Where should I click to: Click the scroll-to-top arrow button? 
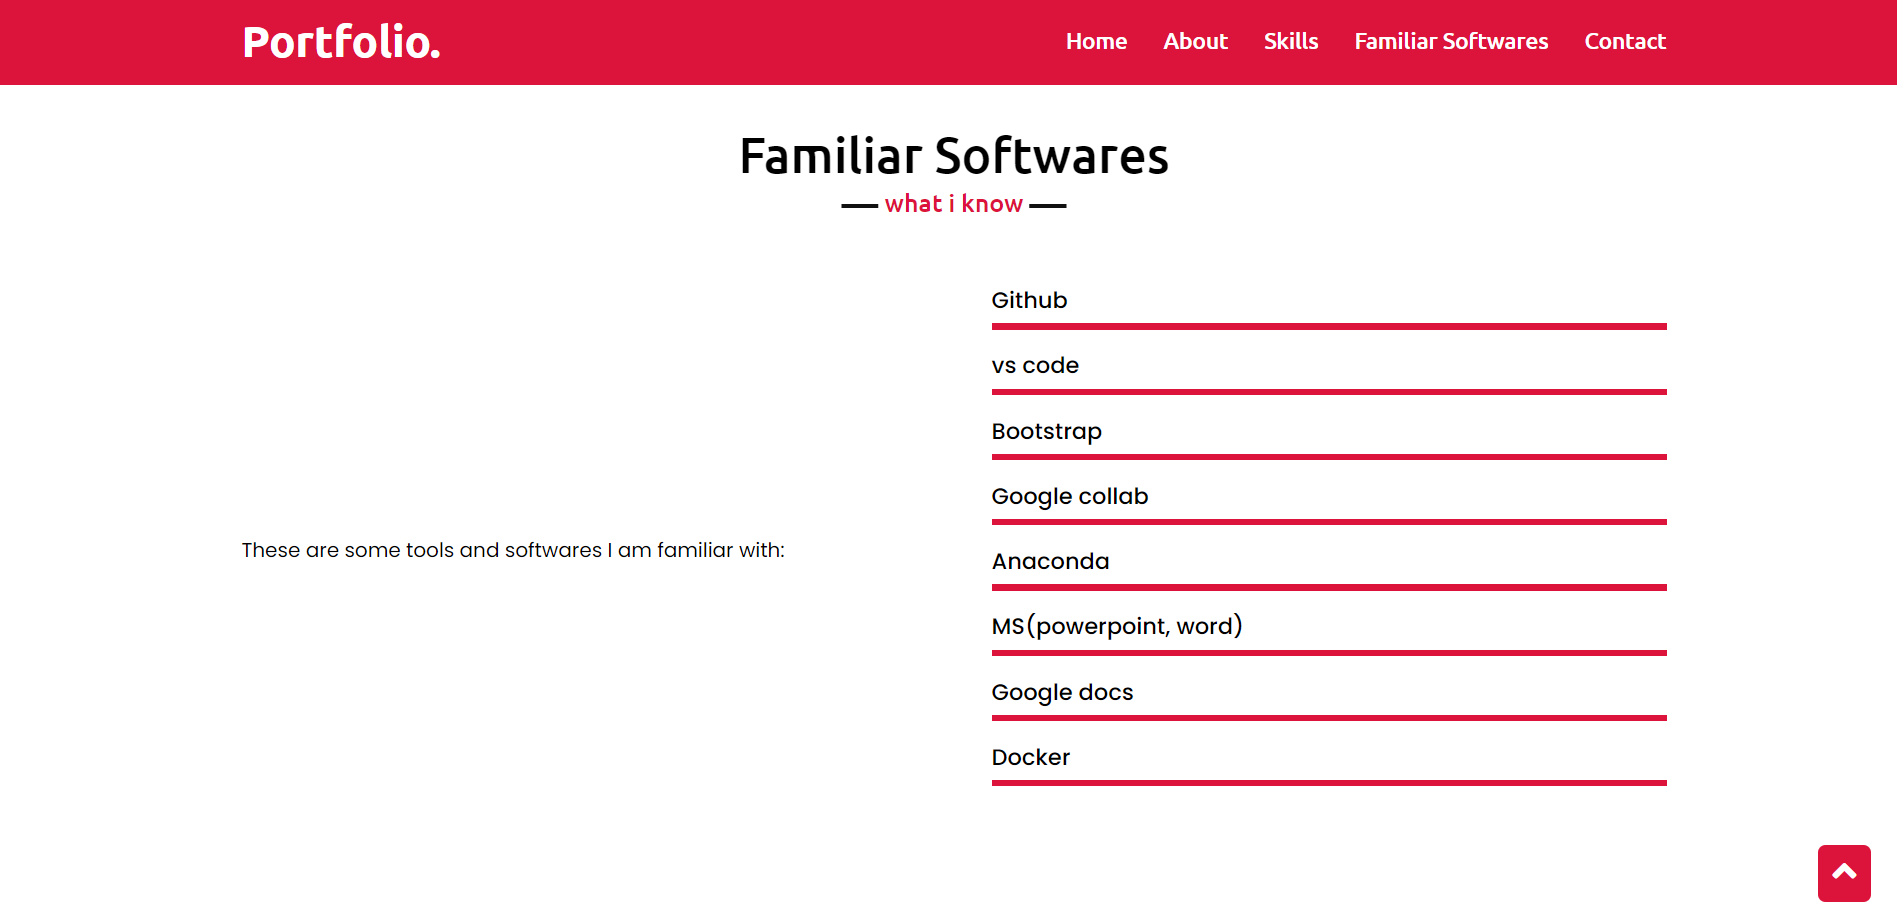[1844, 873]
